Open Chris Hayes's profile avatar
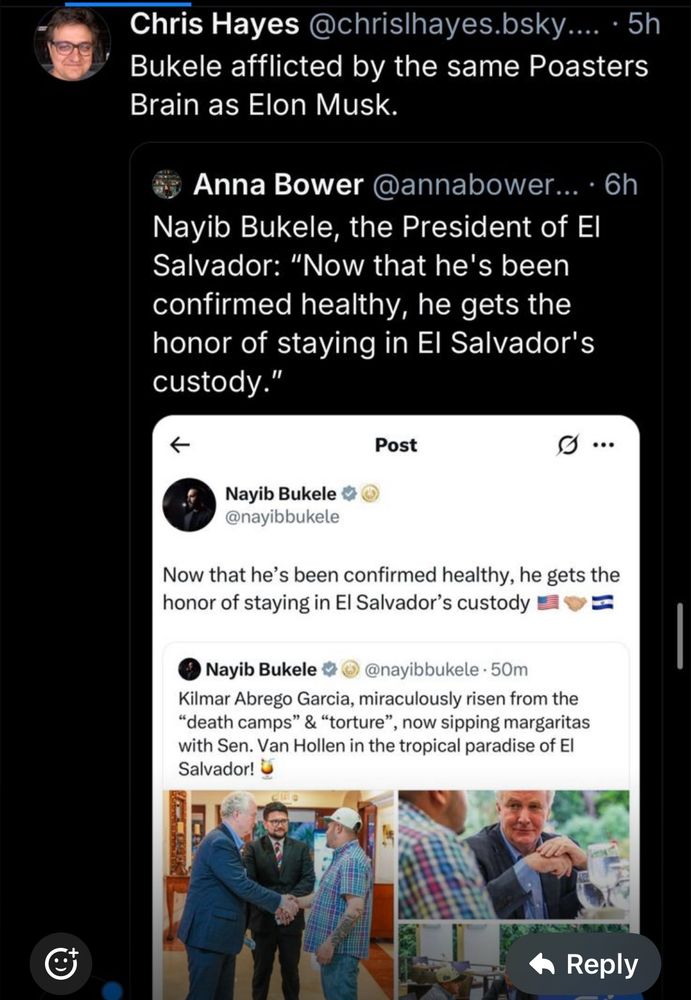 71,42
